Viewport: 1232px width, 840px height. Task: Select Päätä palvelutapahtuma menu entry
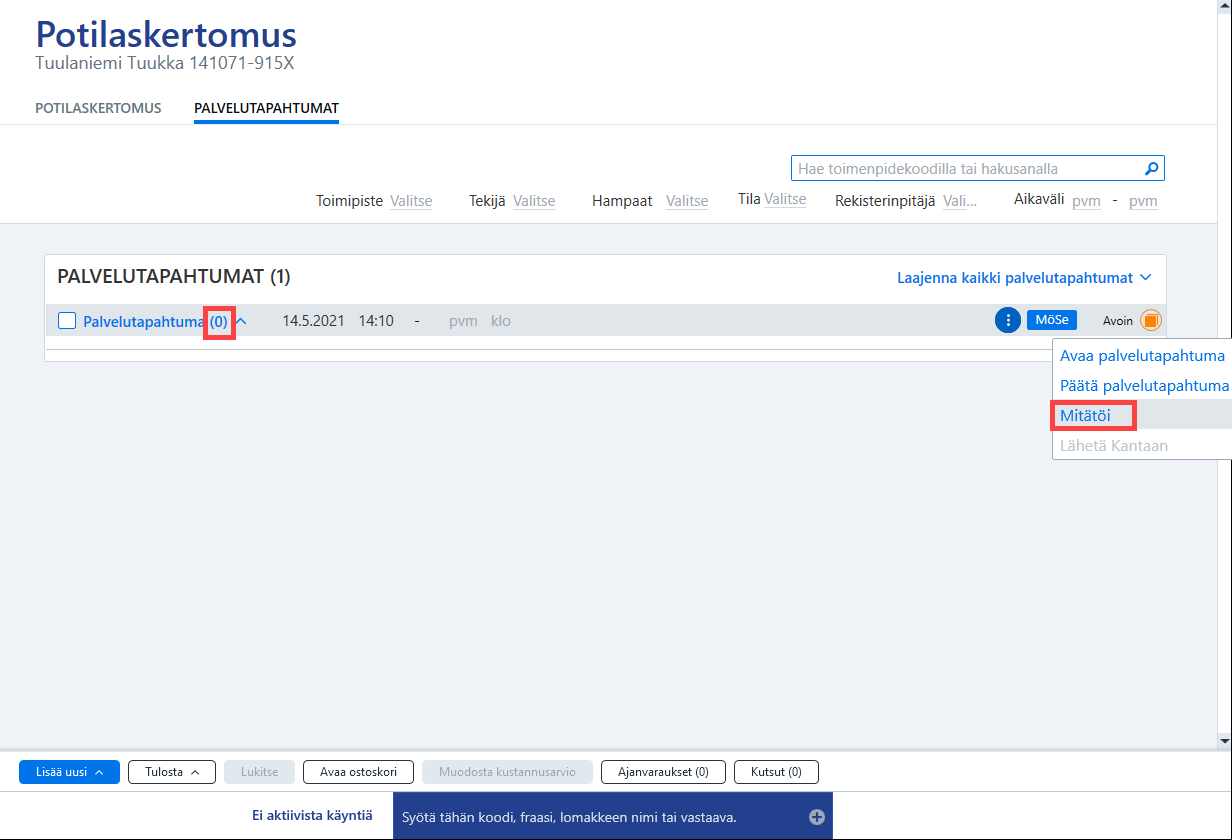coord(1141,386)
